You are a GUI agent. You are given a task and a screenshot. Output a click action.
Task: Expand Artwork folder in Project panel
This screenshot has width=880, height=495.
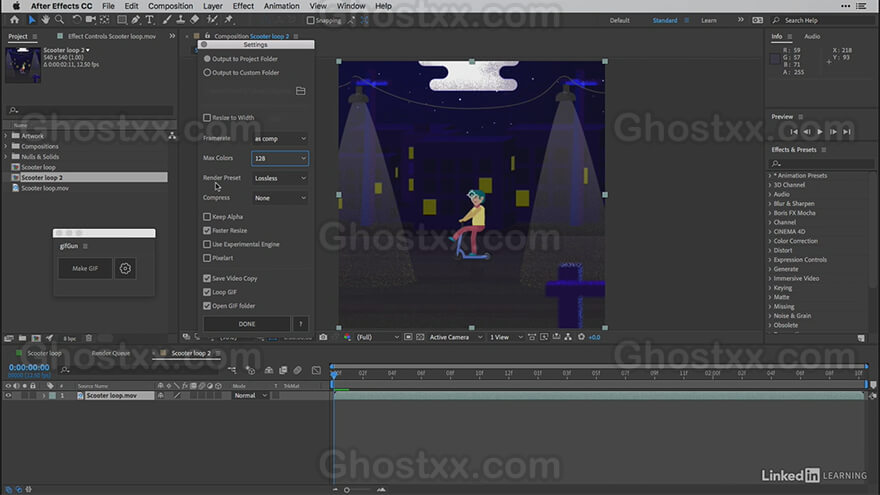[6, 136]
